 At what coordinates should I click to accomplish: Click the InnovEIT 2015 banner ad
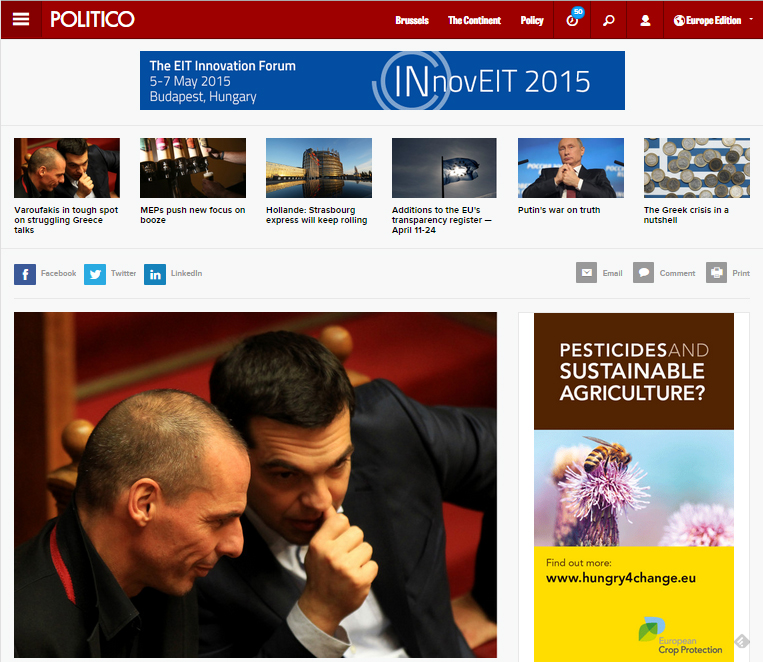click(x=382, y=80)
